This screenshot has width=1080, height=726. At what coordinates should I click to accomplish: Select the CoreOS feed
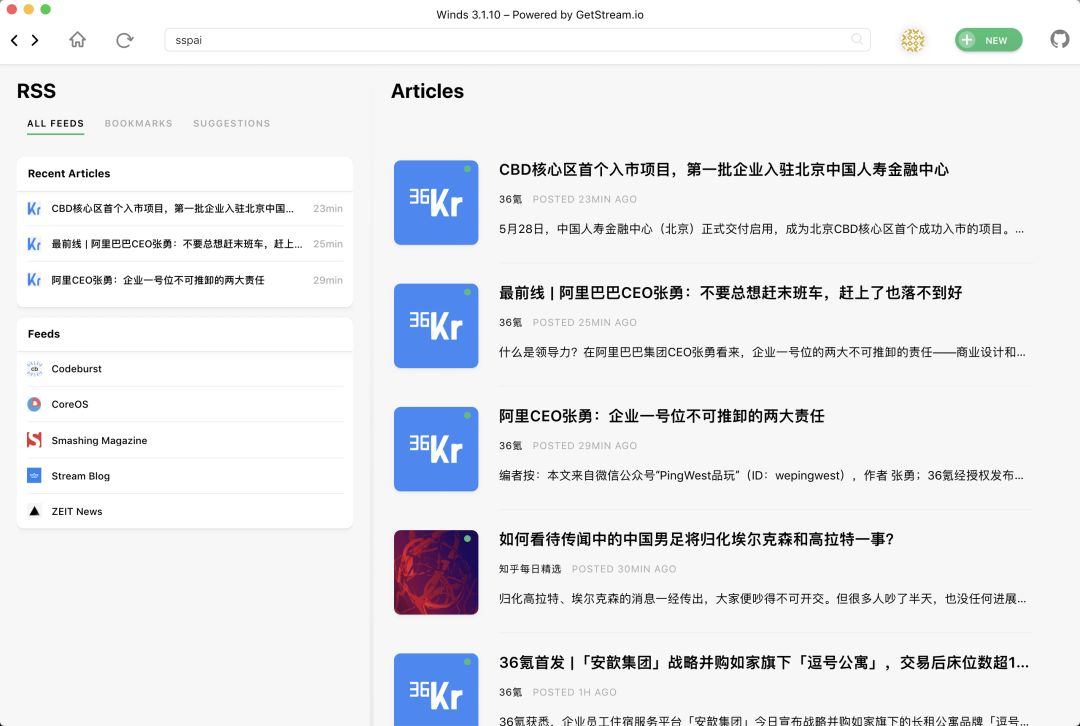click(185, 404)
